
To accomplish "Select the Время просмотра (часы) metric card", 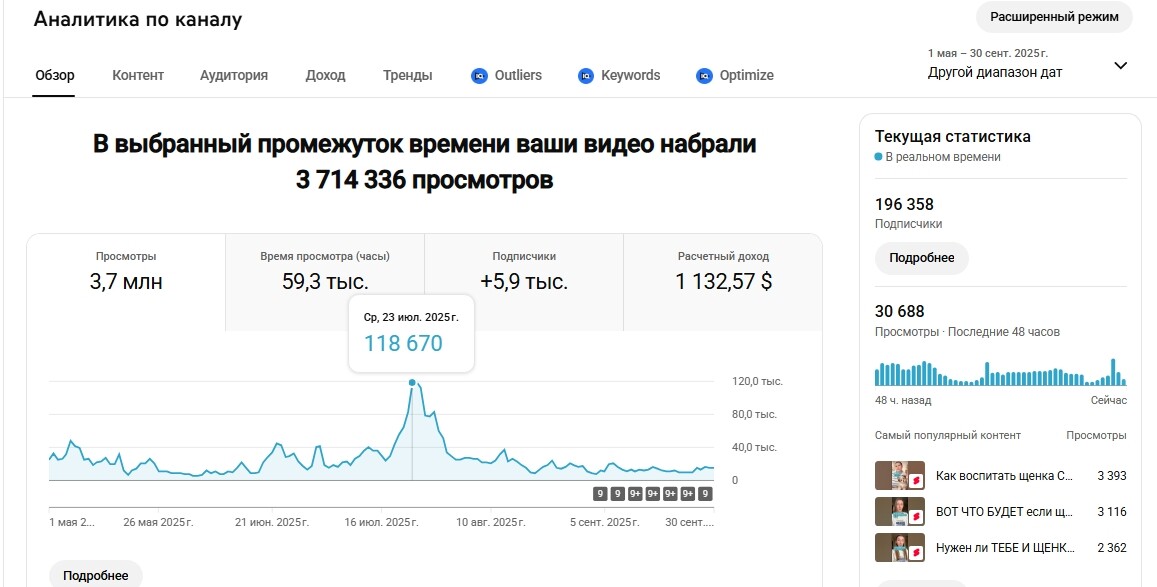I will click(x=325, y=282).
